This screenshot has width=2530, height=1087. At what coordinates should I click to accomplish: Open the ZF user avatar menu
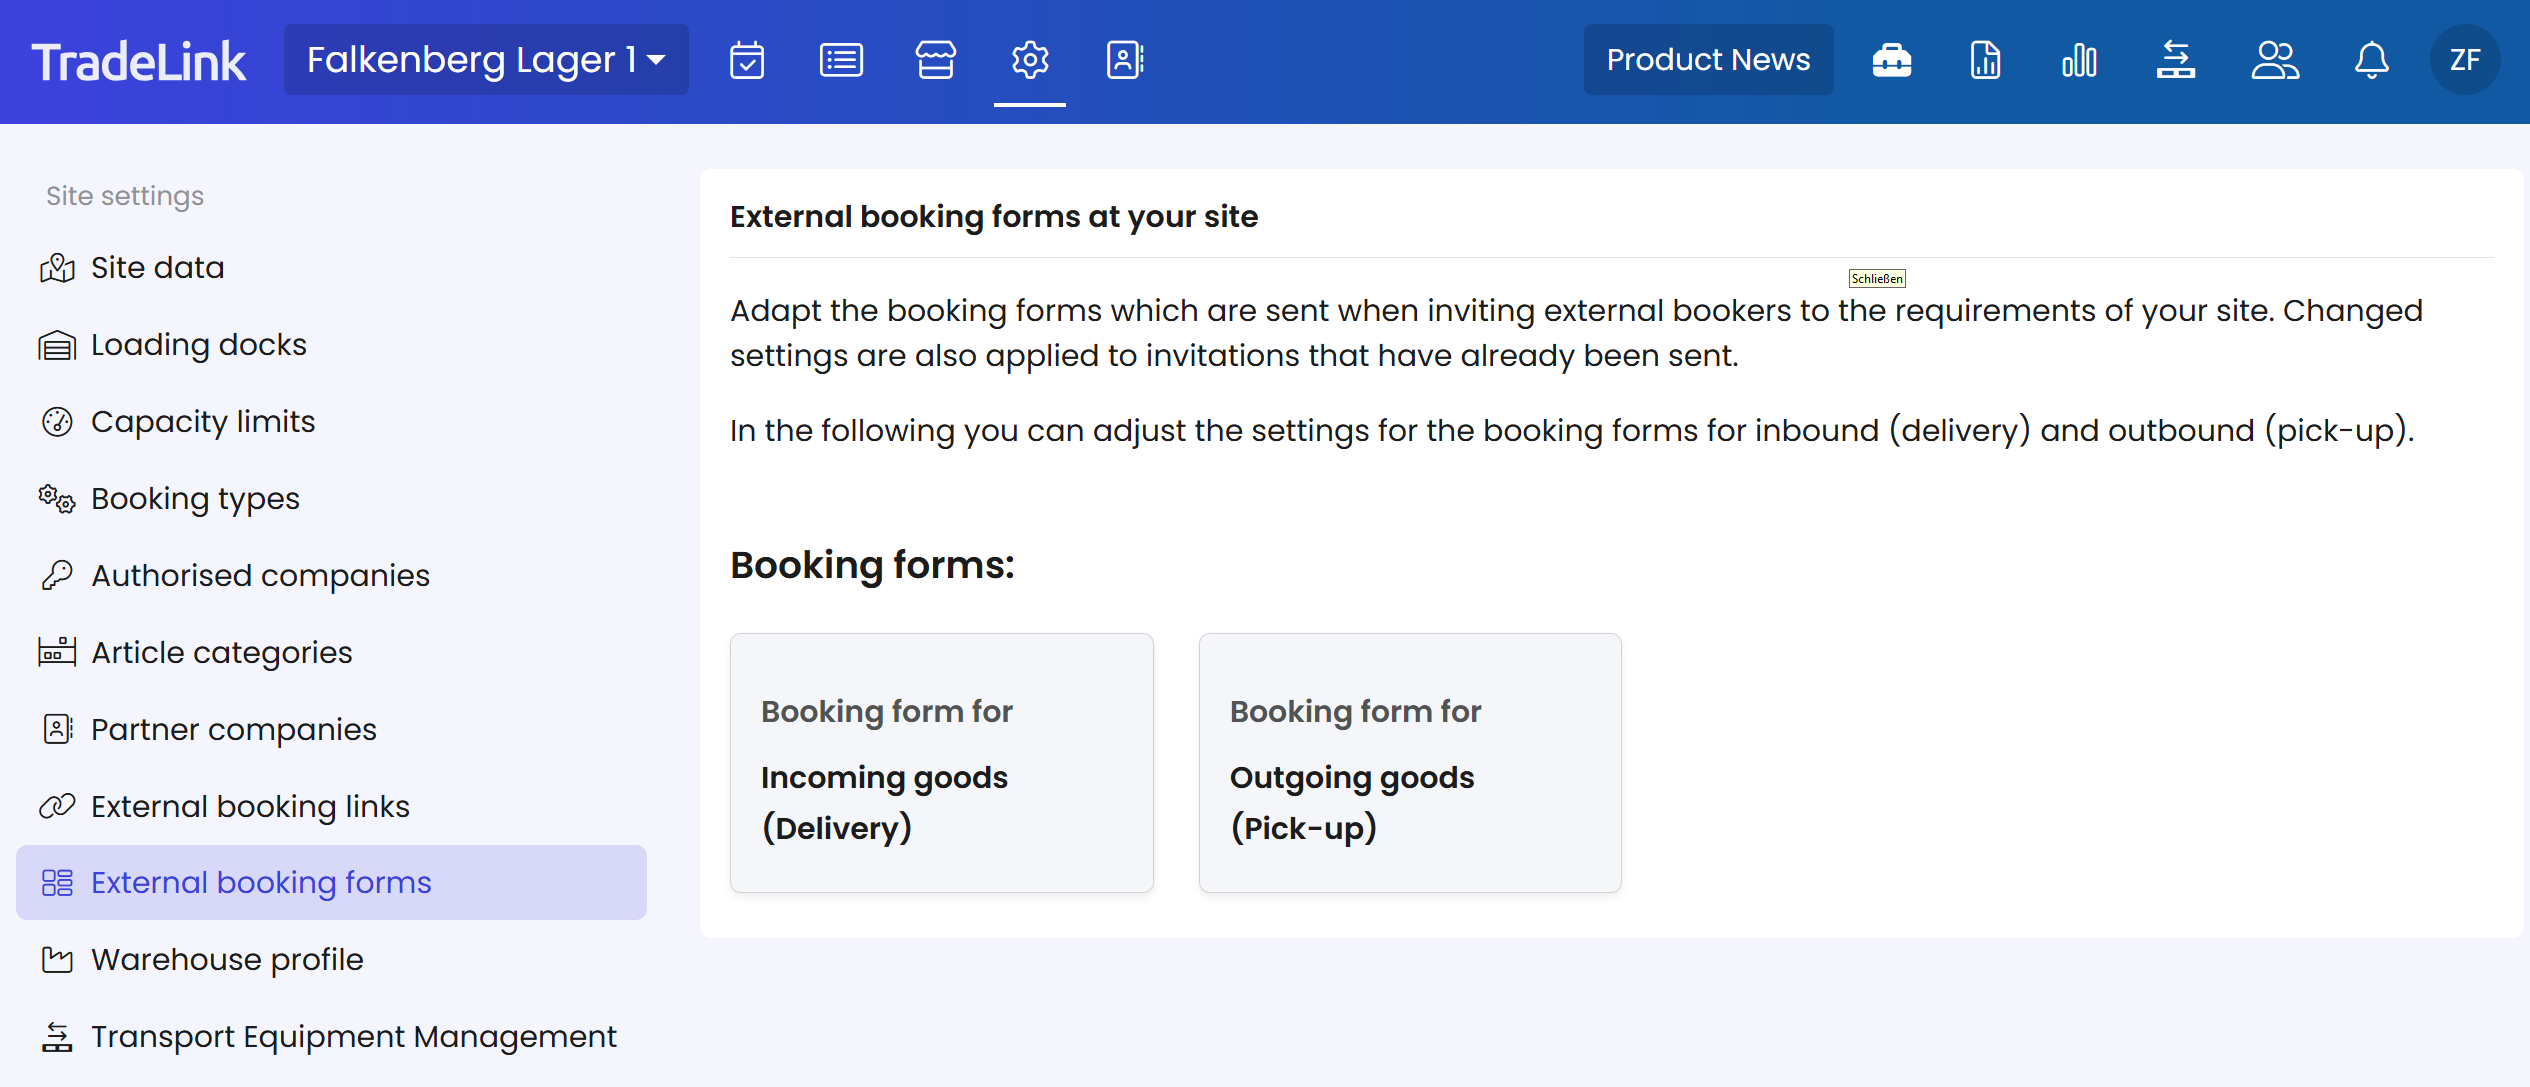pos(2464,60)
